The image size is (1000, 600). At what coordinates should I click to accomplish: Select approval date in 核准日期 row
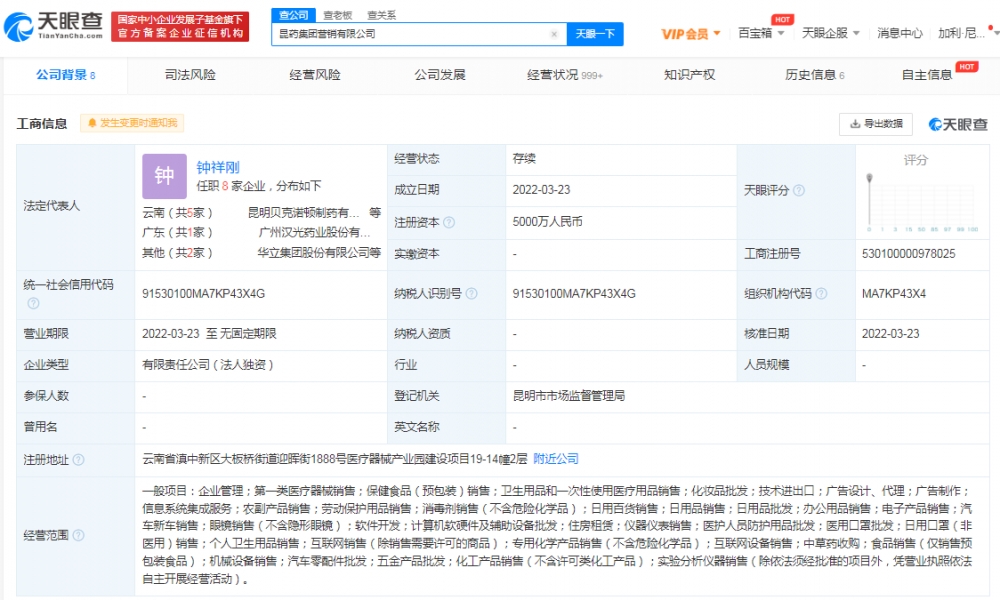pos(890,333)
